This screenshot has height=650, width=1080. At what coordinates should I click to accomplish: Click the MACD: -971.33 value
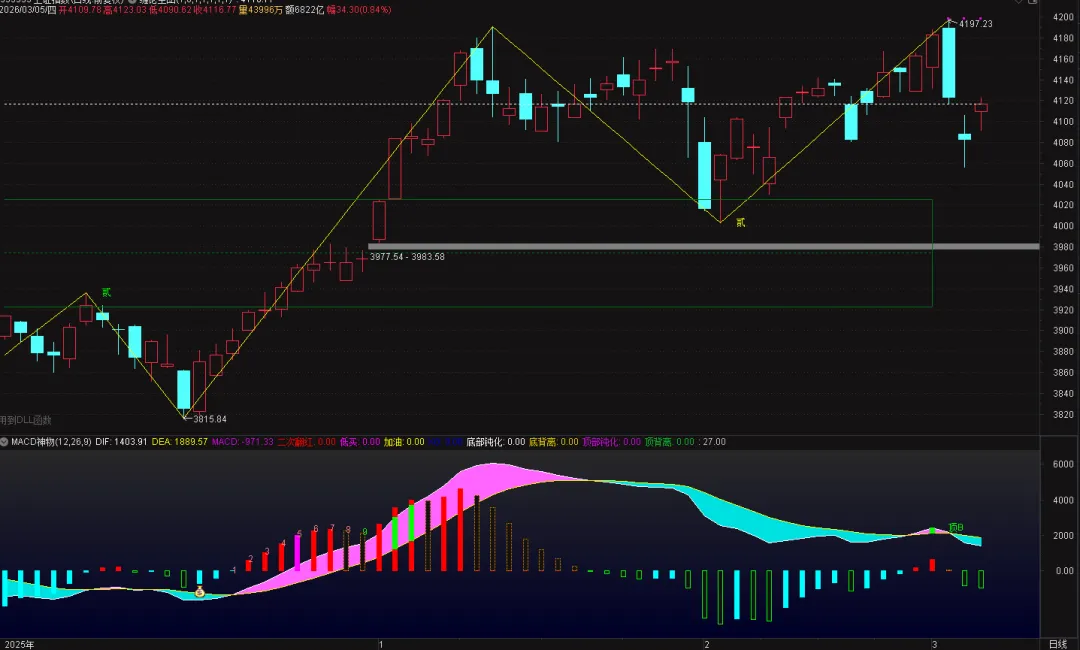click(242, 441)
